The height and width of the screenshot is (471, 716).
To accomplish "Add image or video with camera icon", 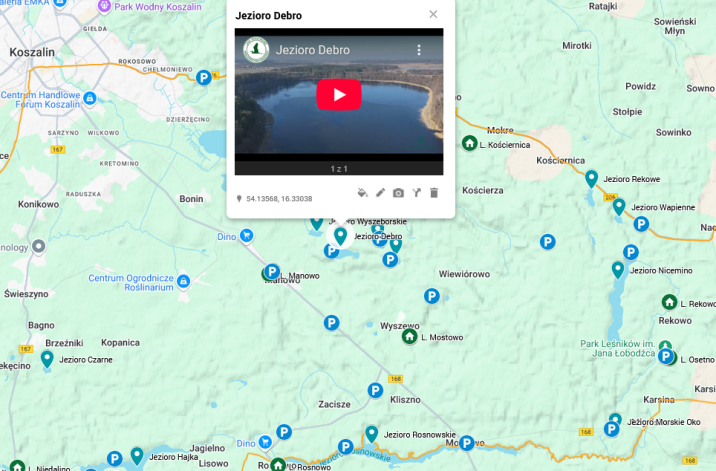I will pos(398,193).
